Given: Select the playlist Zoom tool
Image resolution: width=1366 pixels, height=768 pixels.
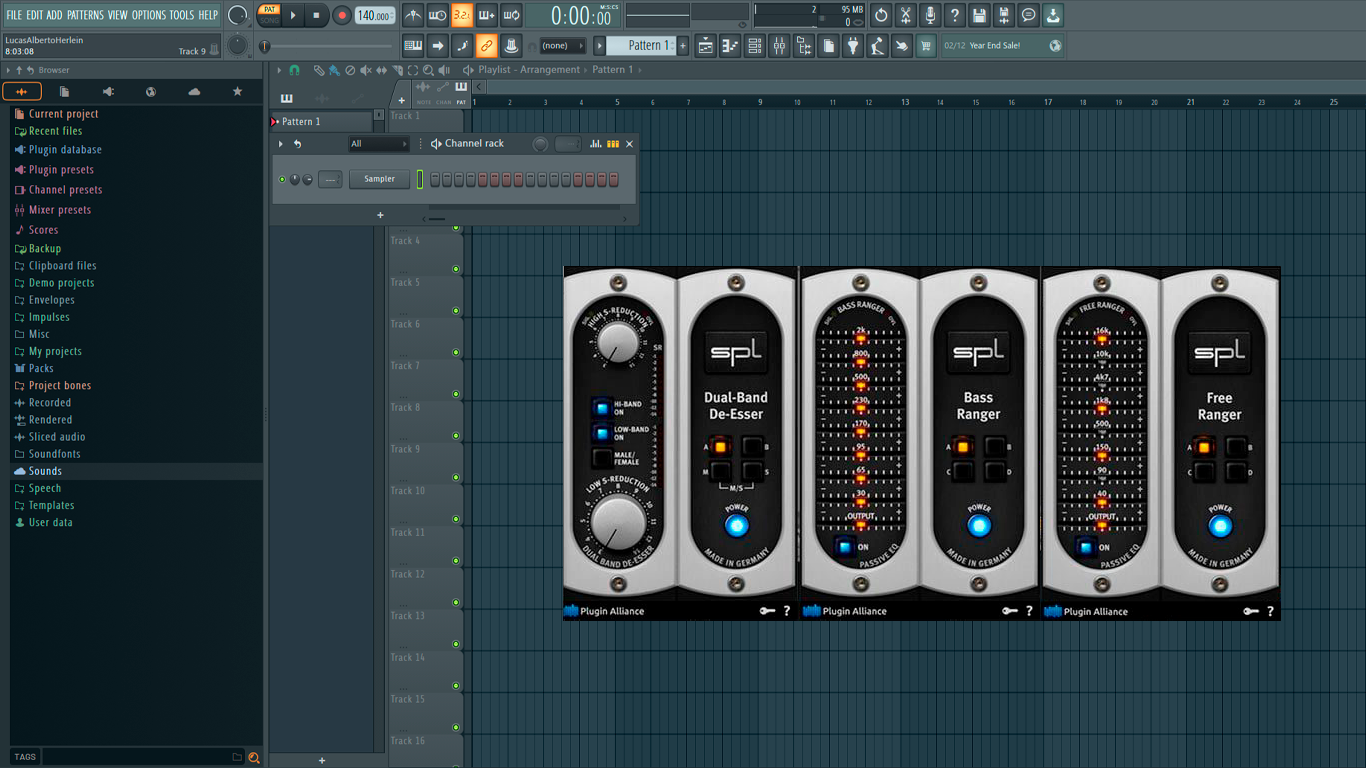Looking at the screenshot, I should click(x=428, y=70).
